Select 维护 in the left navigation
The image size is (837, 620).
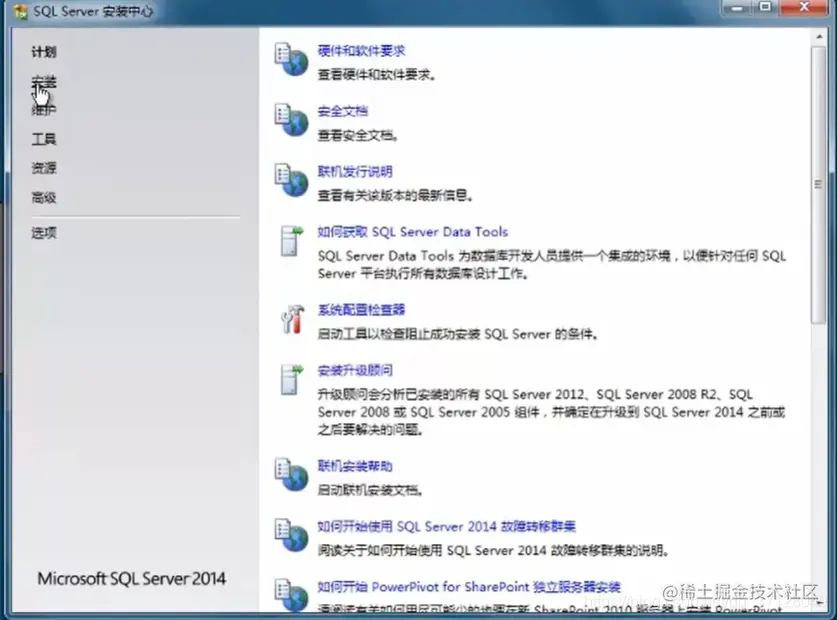[x=44, y=110]
